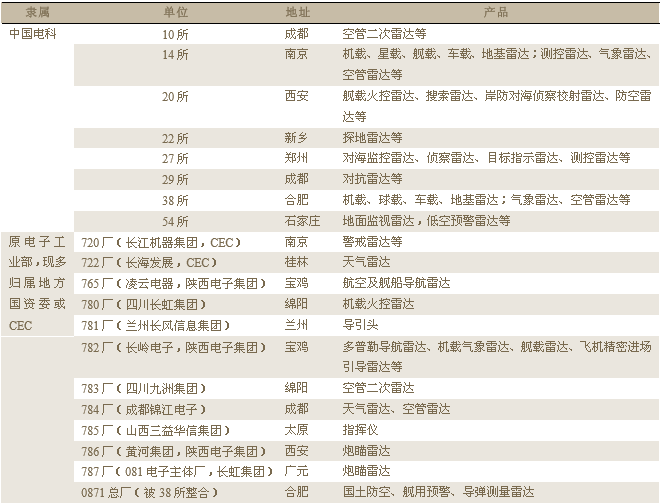The width and height of the screenshot is (660, 504).
Task: Click 探地雷达等 product cell
Action: [x=373, y=138]
